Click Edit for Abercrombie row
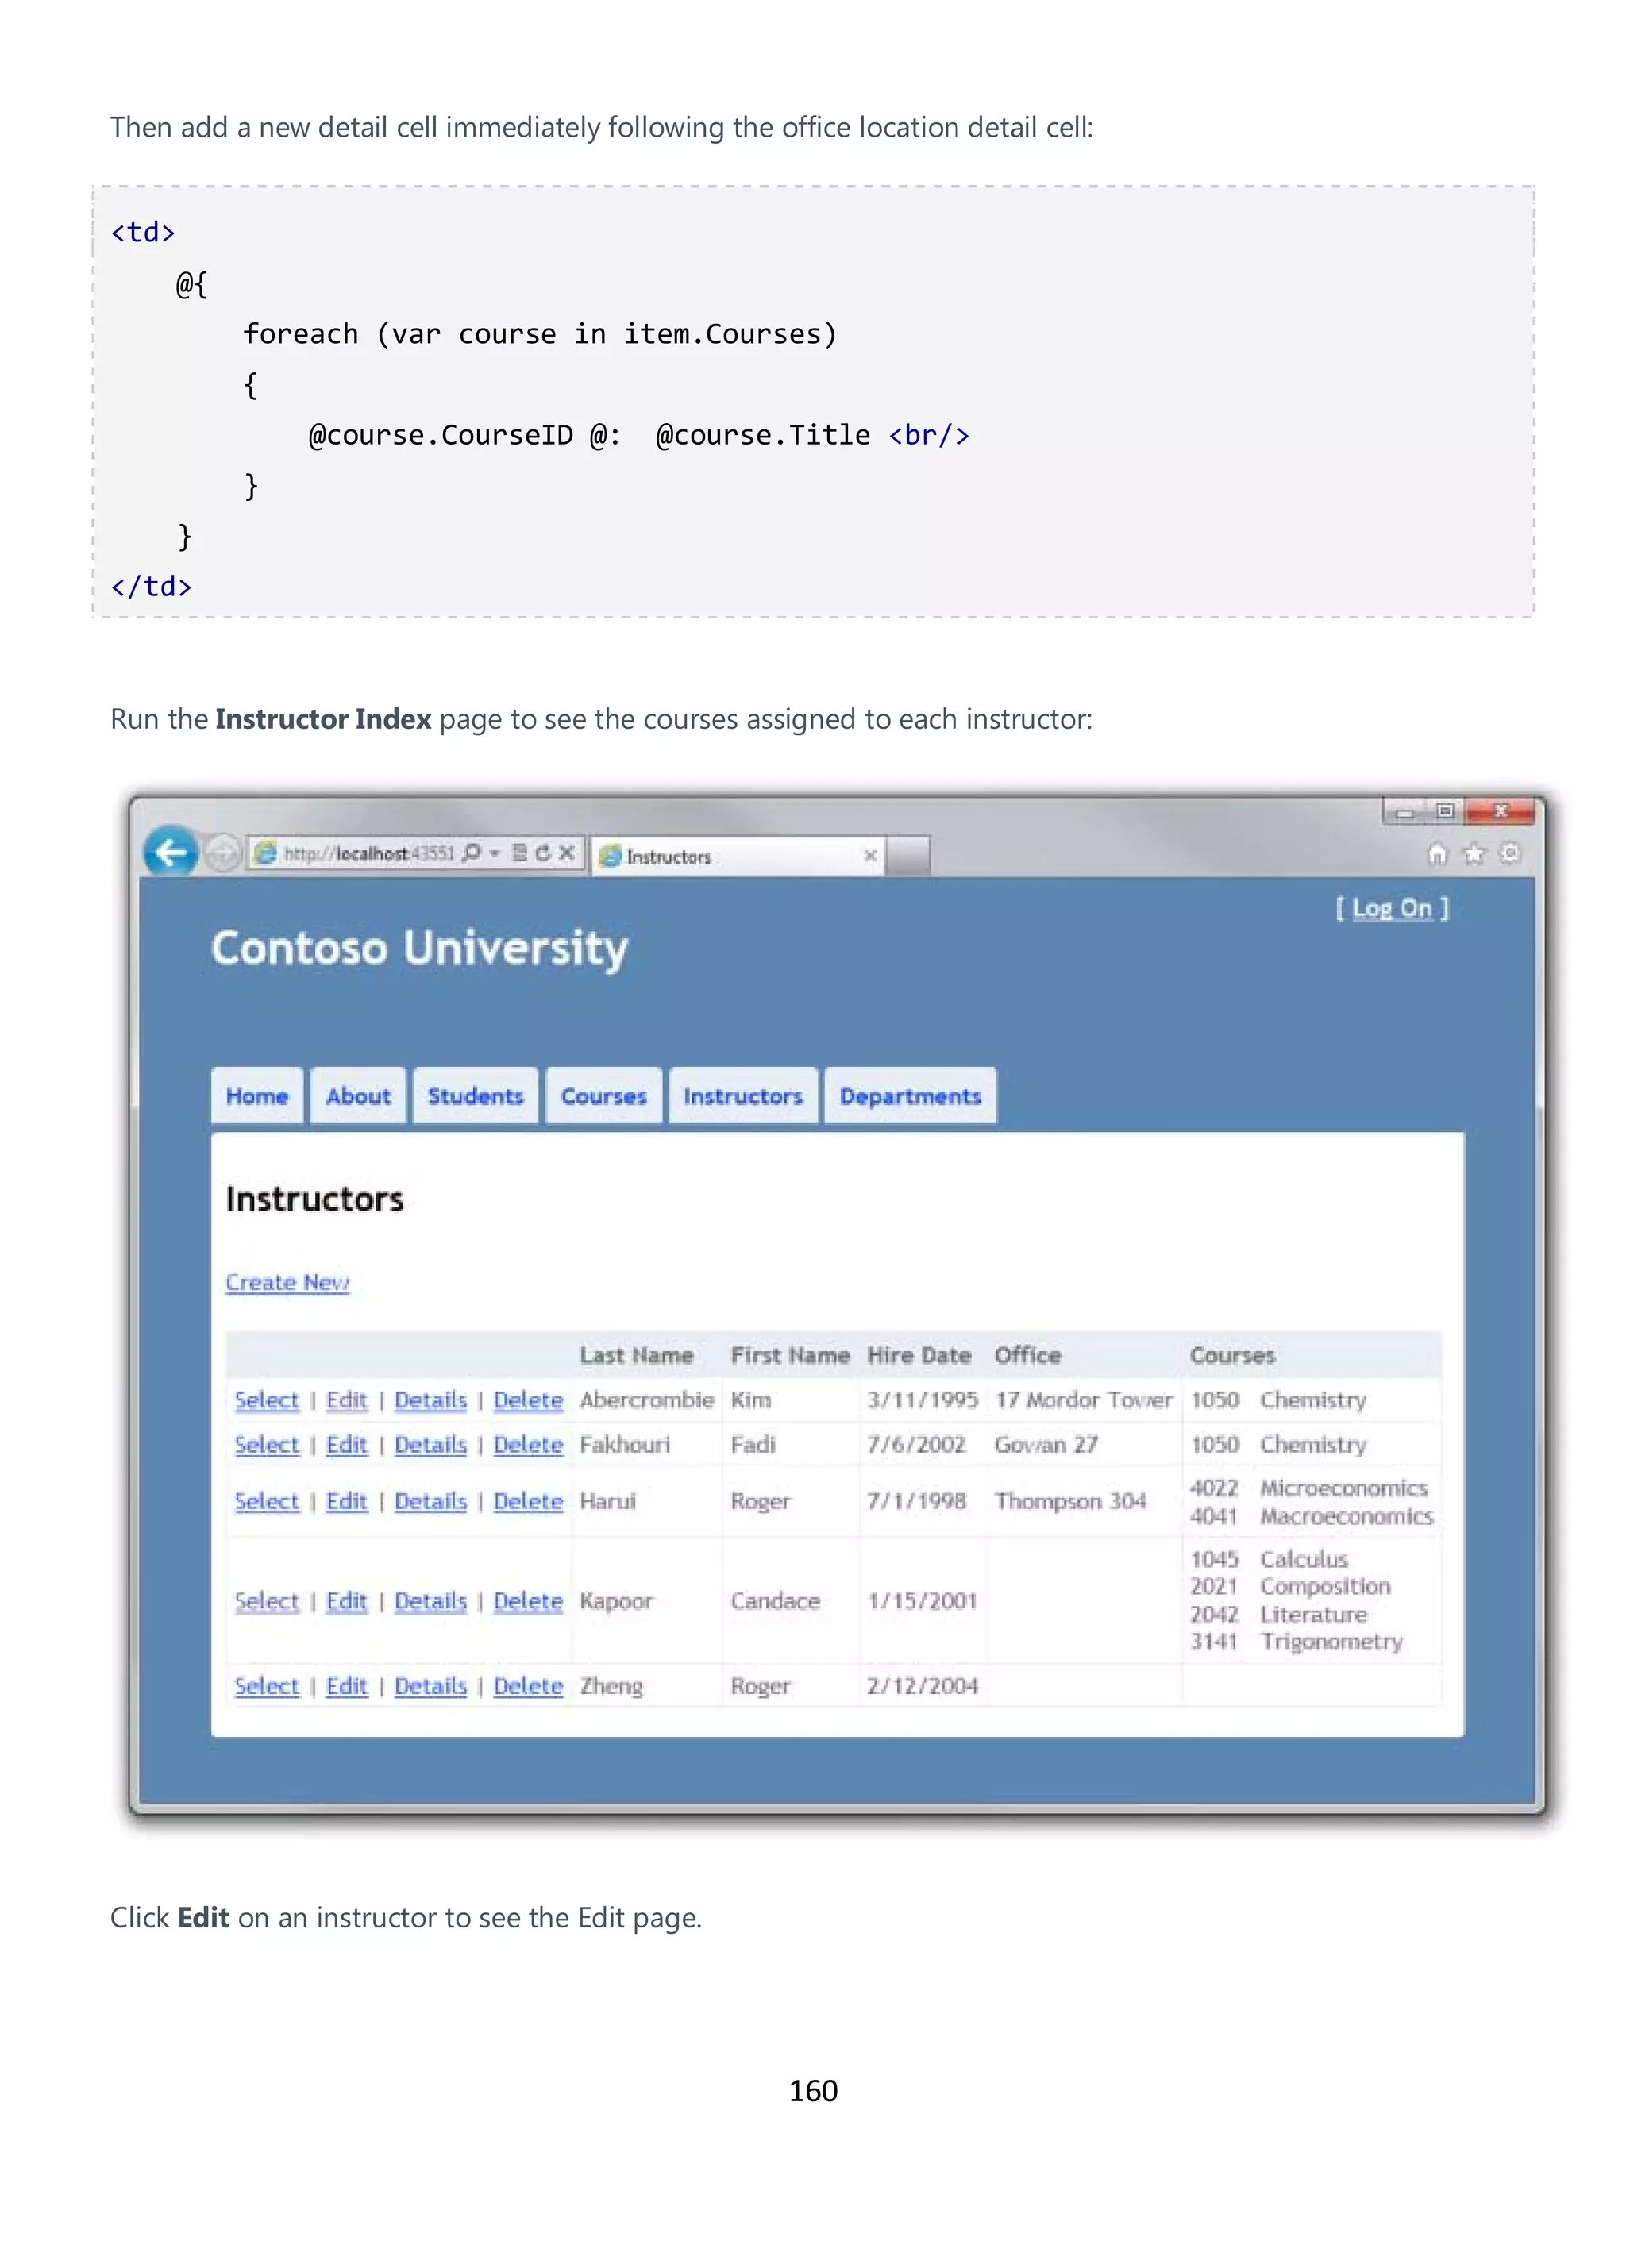Viewport: 1626px width, 2268px height. pos(347,1400)
